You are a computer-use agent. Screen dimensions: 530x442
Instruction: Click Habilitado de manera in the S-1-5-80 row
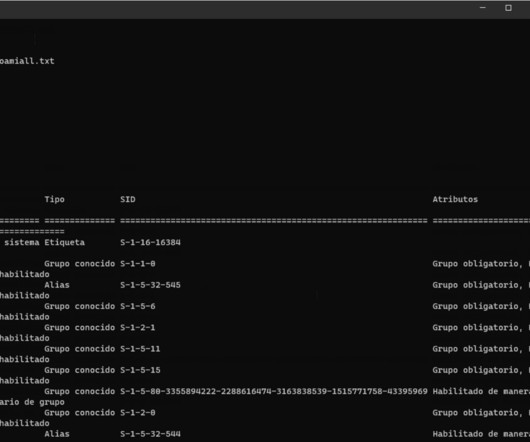click(x=481, y=391)
